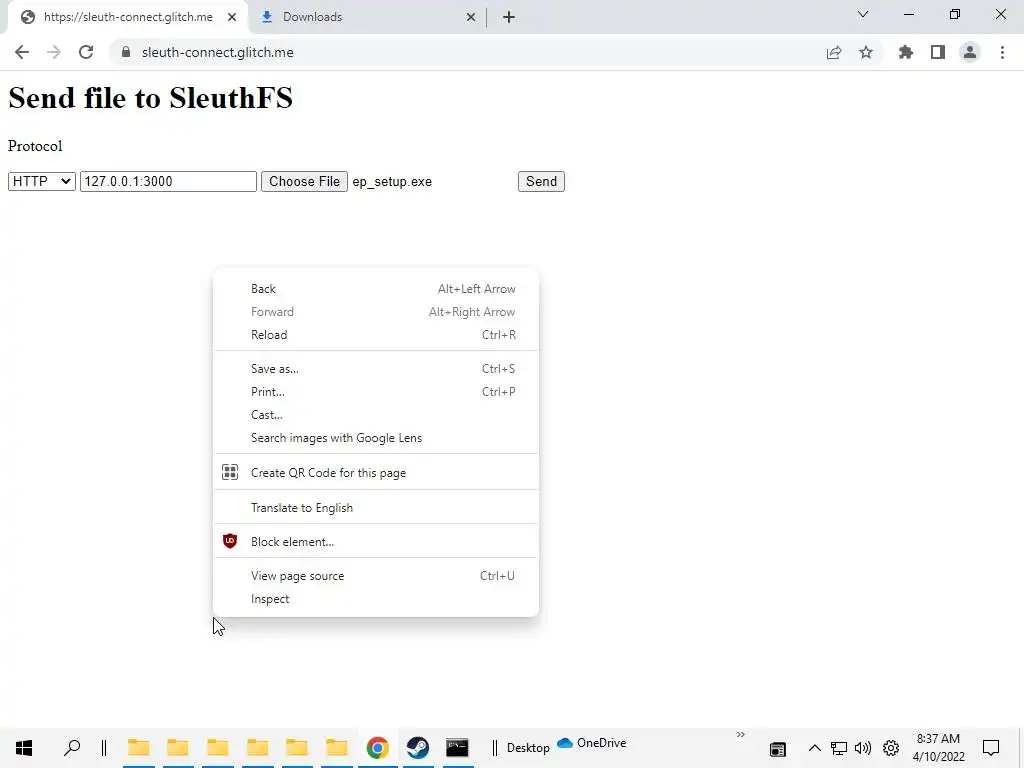Select Inspect in context menu
Screen dimensions: 1024x768
tap(376, 598)
